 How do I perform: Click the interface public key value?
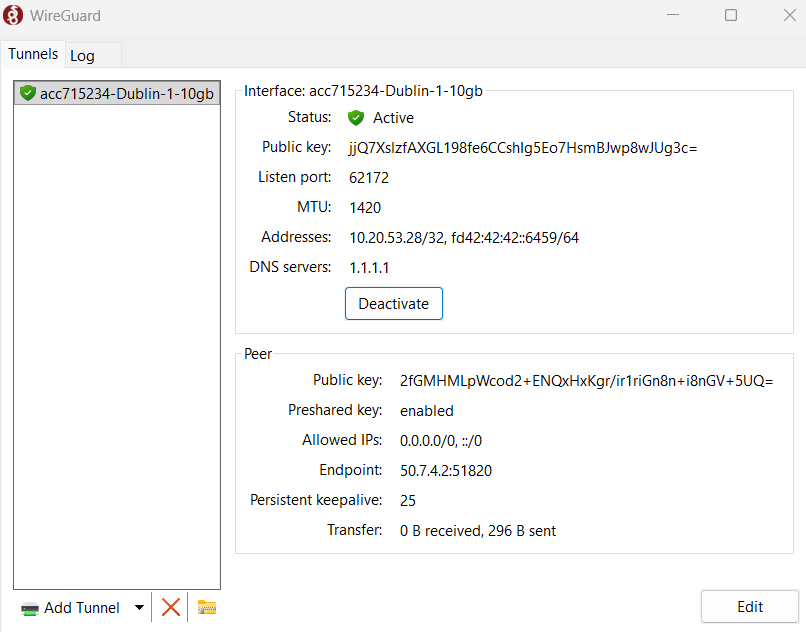pyautogui.click(x=523, y=148)
